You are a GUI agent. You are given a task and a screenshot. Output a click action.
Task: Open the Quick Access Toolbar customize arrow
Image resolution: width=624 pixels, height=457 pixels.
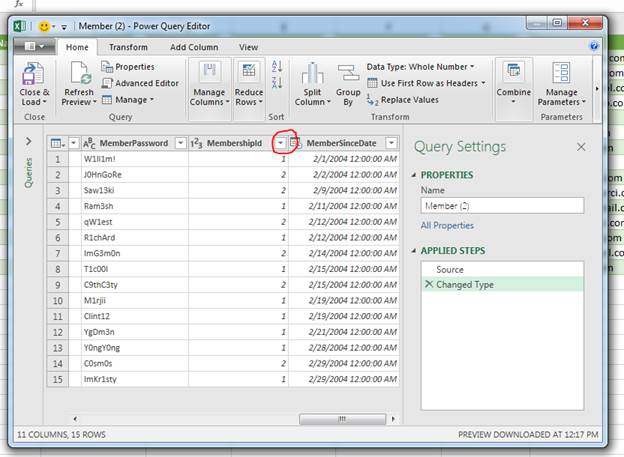(64, 27)
